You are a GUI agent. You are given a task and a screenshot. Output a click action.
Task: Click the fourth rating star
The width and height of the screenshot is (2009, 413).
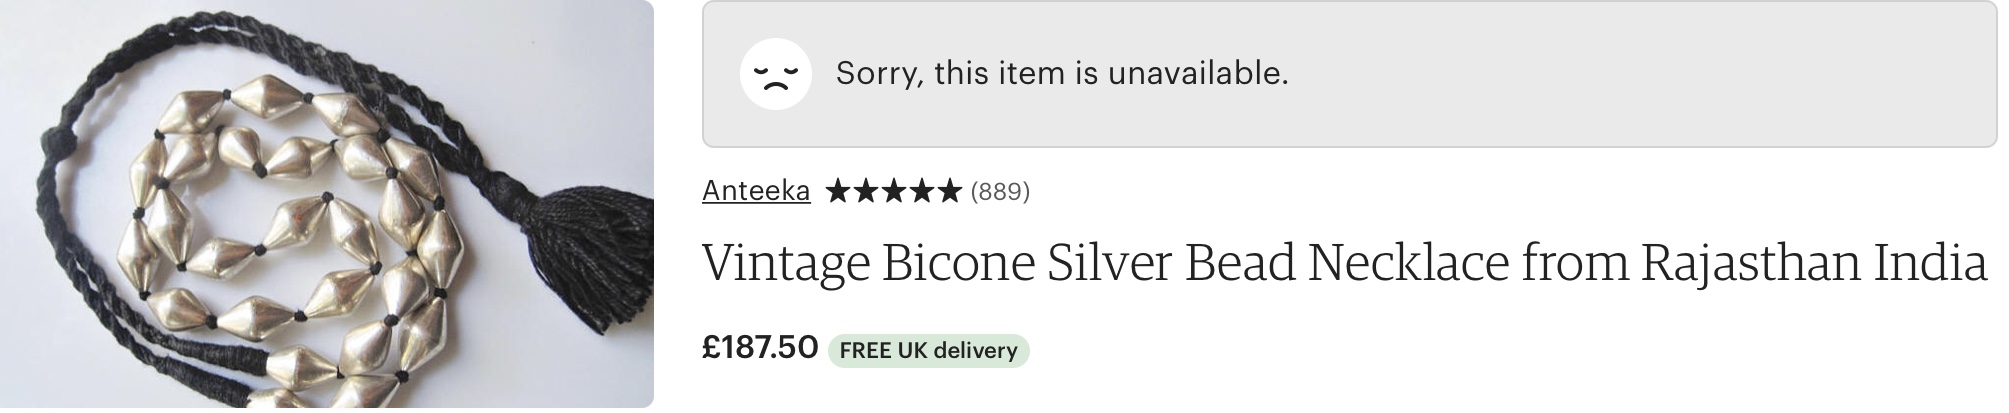click(921, 191)
